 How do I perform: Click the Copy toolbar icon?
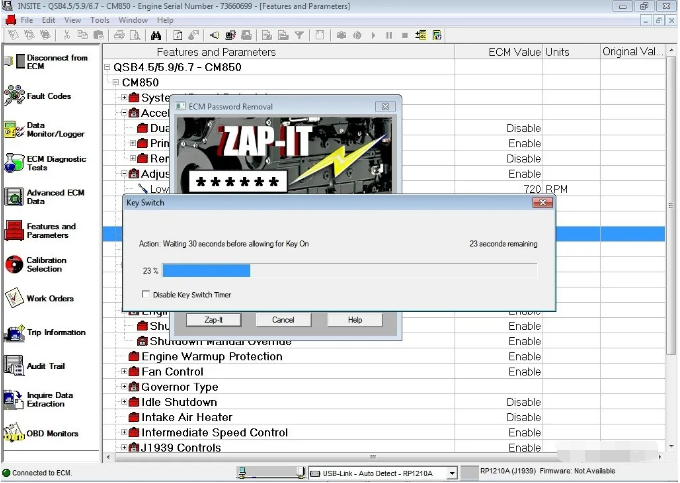pyautogui.click(x=82, y=35)
